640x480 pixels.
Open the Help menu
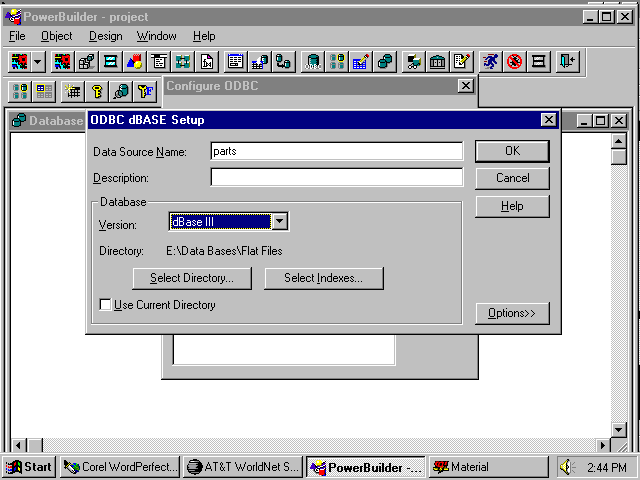pyautogui.click(x=204, y=36)
